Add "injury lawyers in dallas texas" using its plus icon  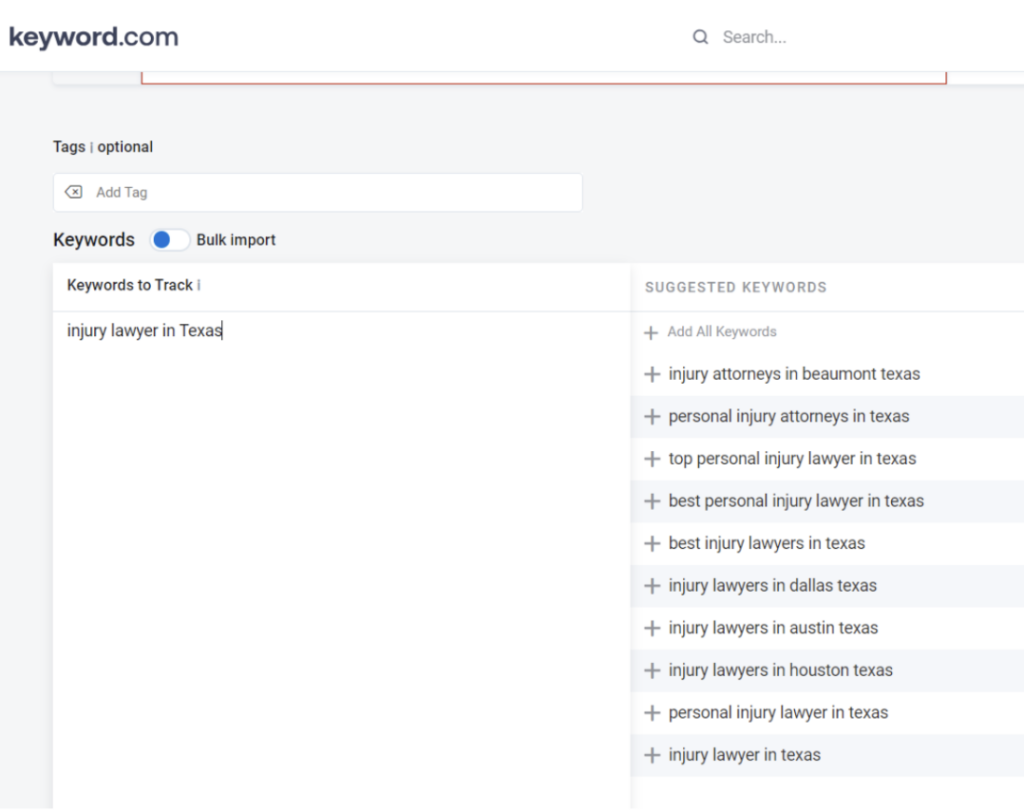pyautogui.click(x=649, y=585)
